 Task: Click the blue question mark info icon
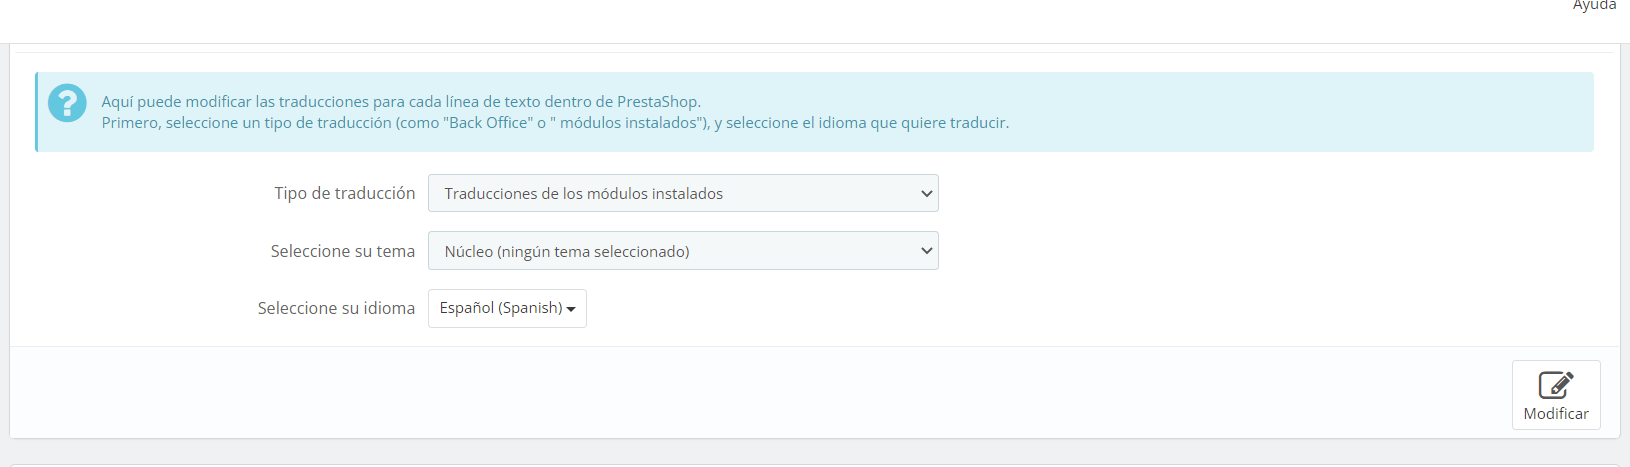click(67, 102)
